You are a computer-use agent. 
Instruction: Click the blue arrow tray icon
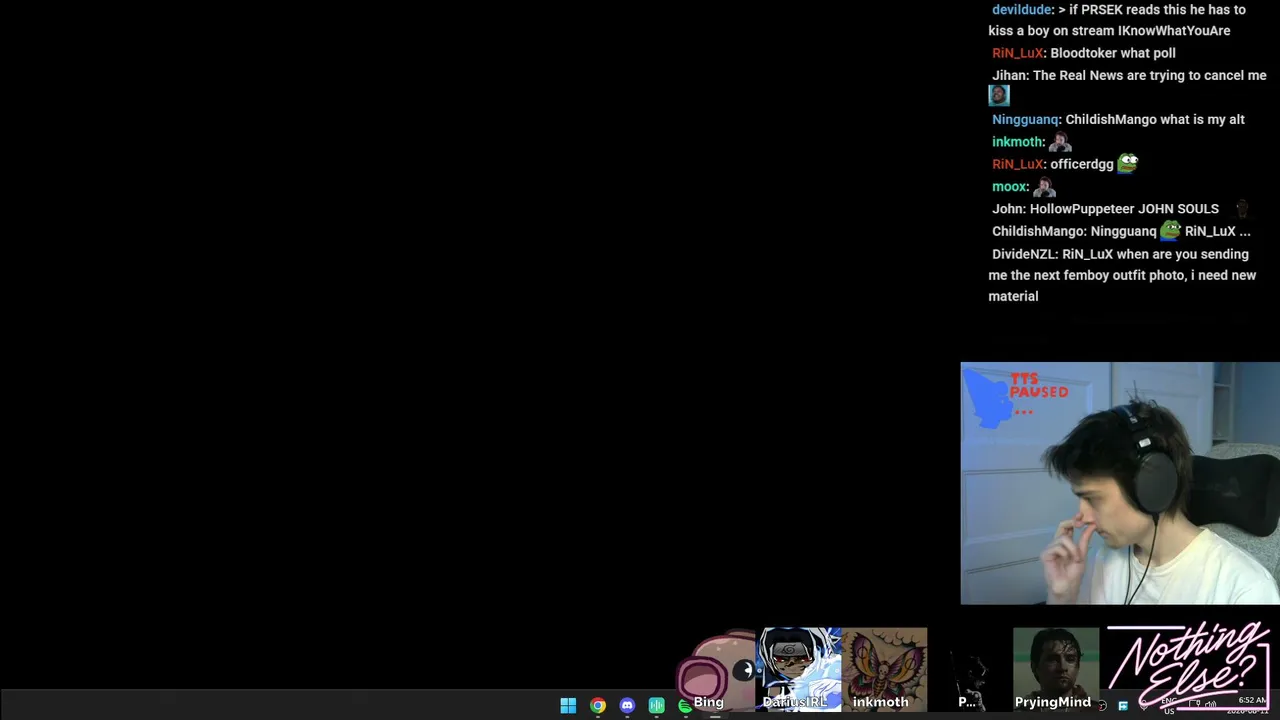1123,706
